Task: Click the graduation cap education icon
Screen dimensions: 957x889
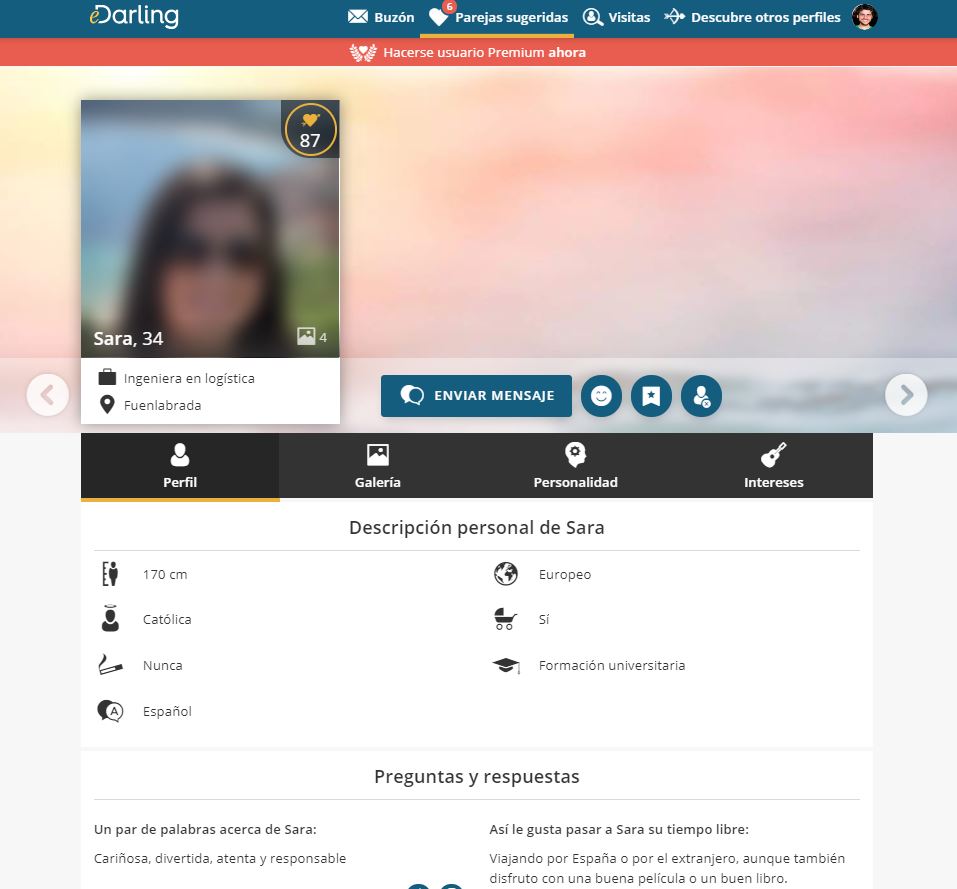Action: [x=506, y=665]
